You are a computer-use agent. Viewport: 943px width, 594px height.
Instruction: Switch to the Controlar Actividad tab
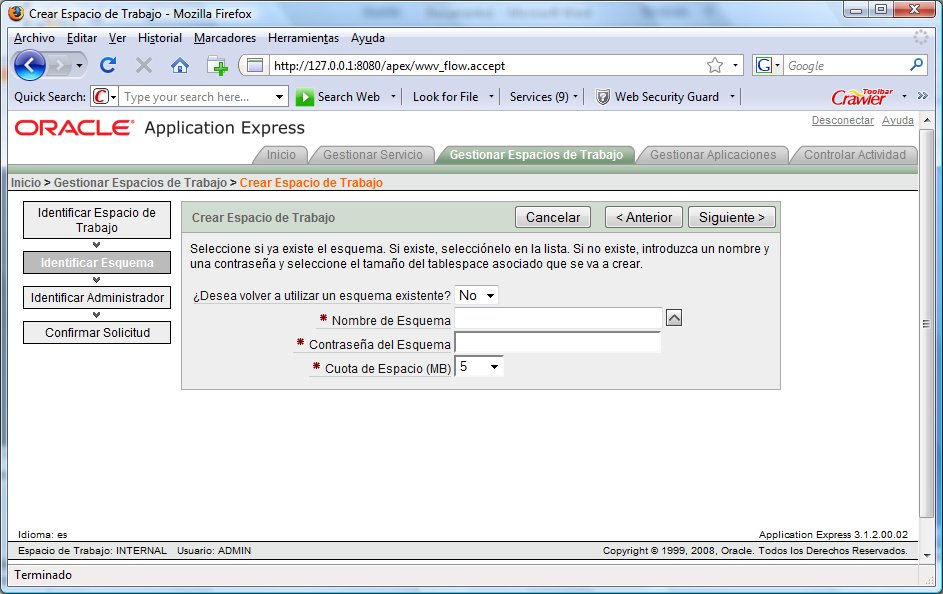[855, 155]
